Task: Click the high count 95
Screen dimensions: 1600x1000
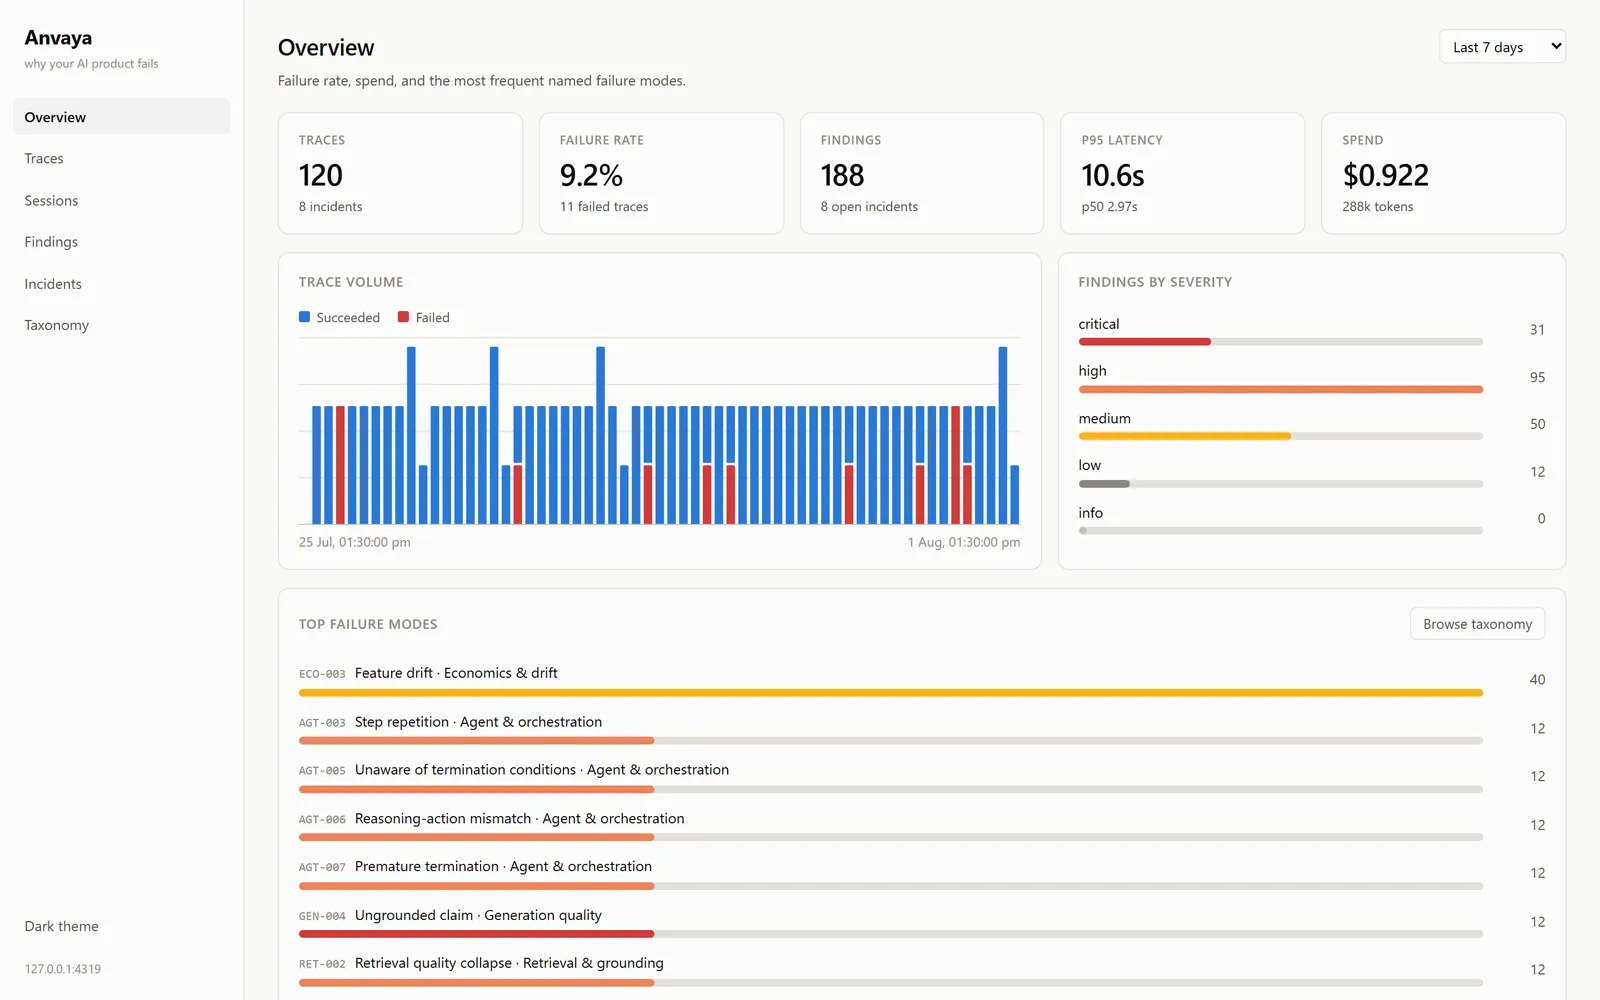Action: [1537, 377]
